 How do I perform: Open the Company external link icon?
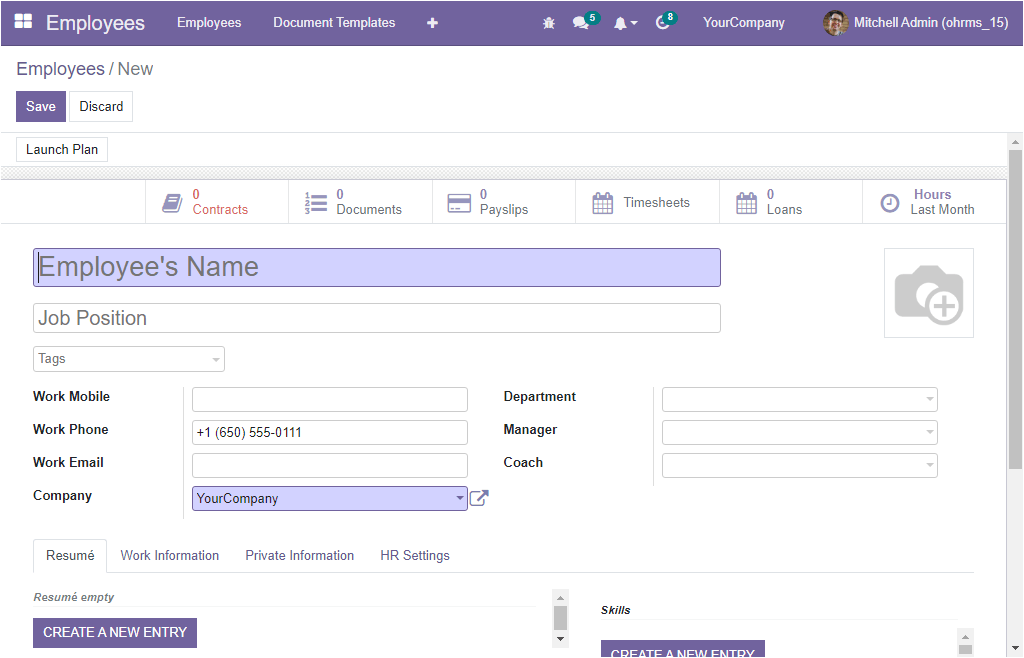479,498
